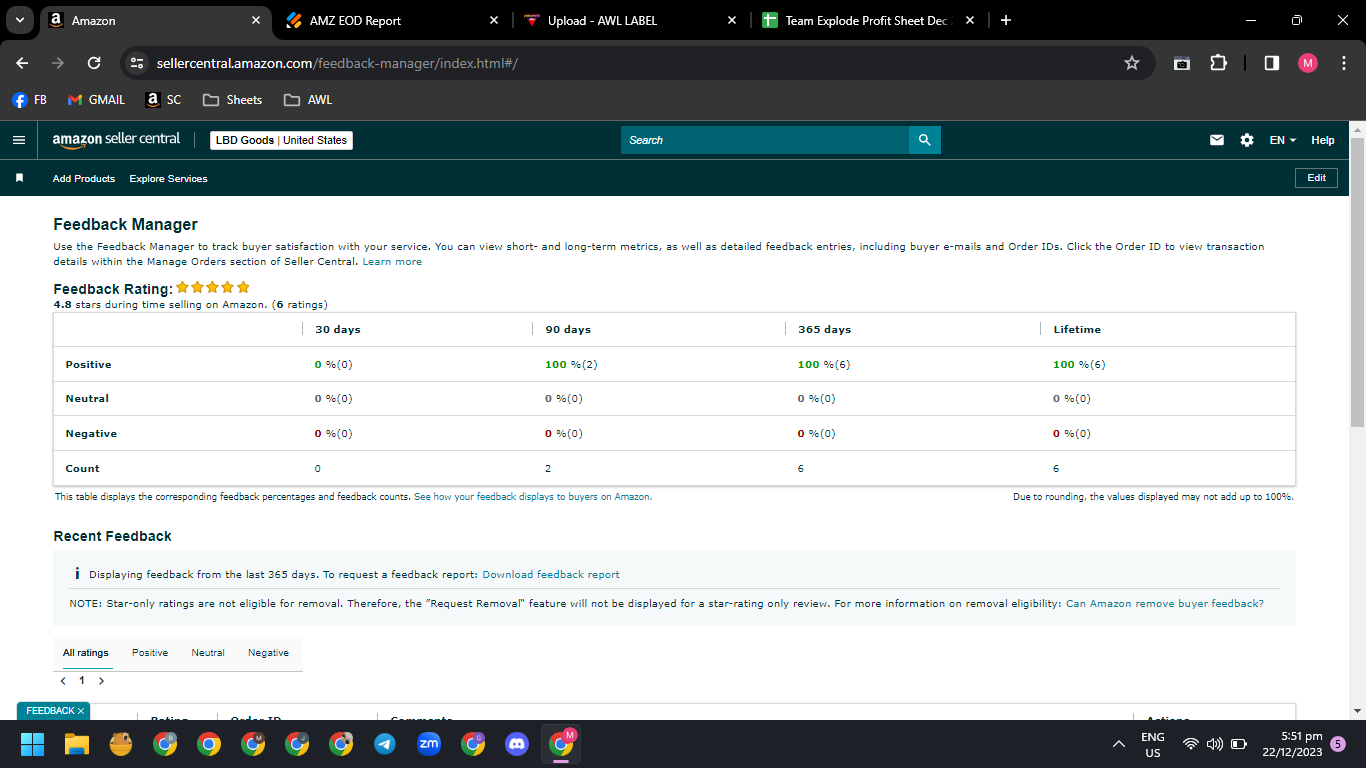The image size is (1366, 768).
Task: Click the search magnifier button
Action: pyautogui.click(x=925, y=140)
